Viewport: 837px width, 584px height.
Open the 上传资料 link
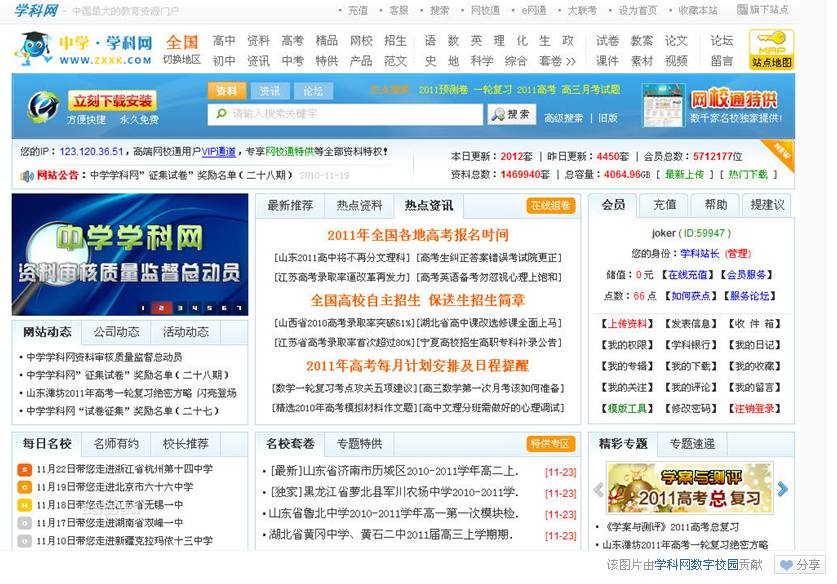click(x=627, y=324)
